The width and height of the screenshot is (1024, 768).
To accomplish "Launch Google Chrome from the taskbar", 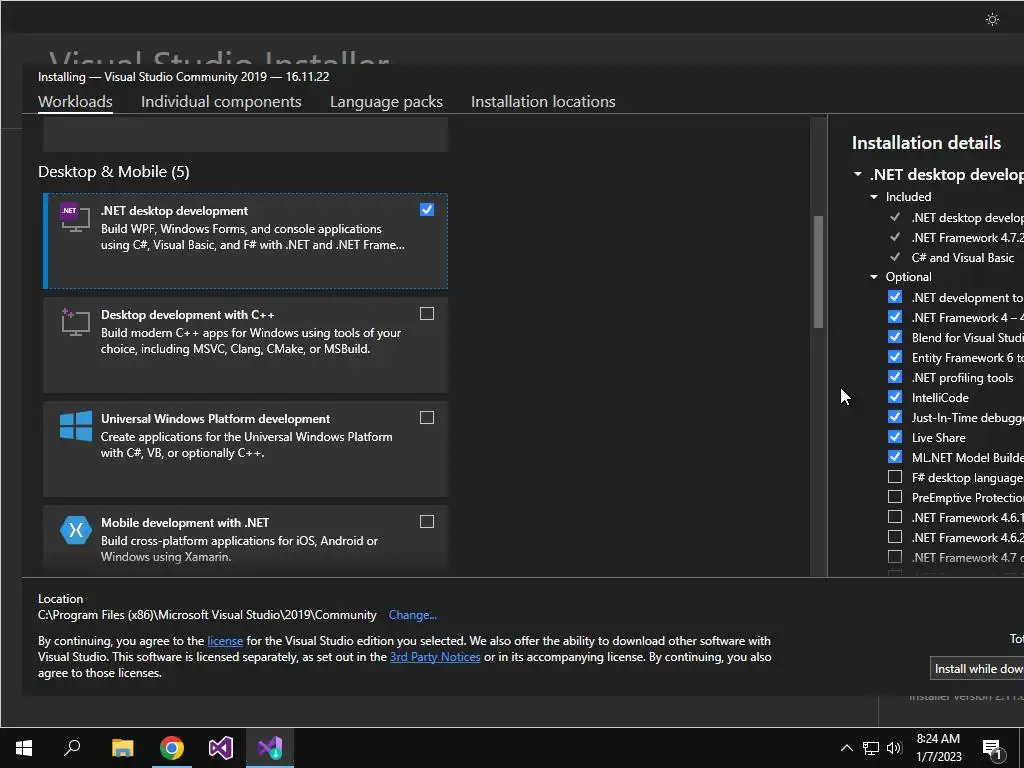I will [x=172, y=747].
